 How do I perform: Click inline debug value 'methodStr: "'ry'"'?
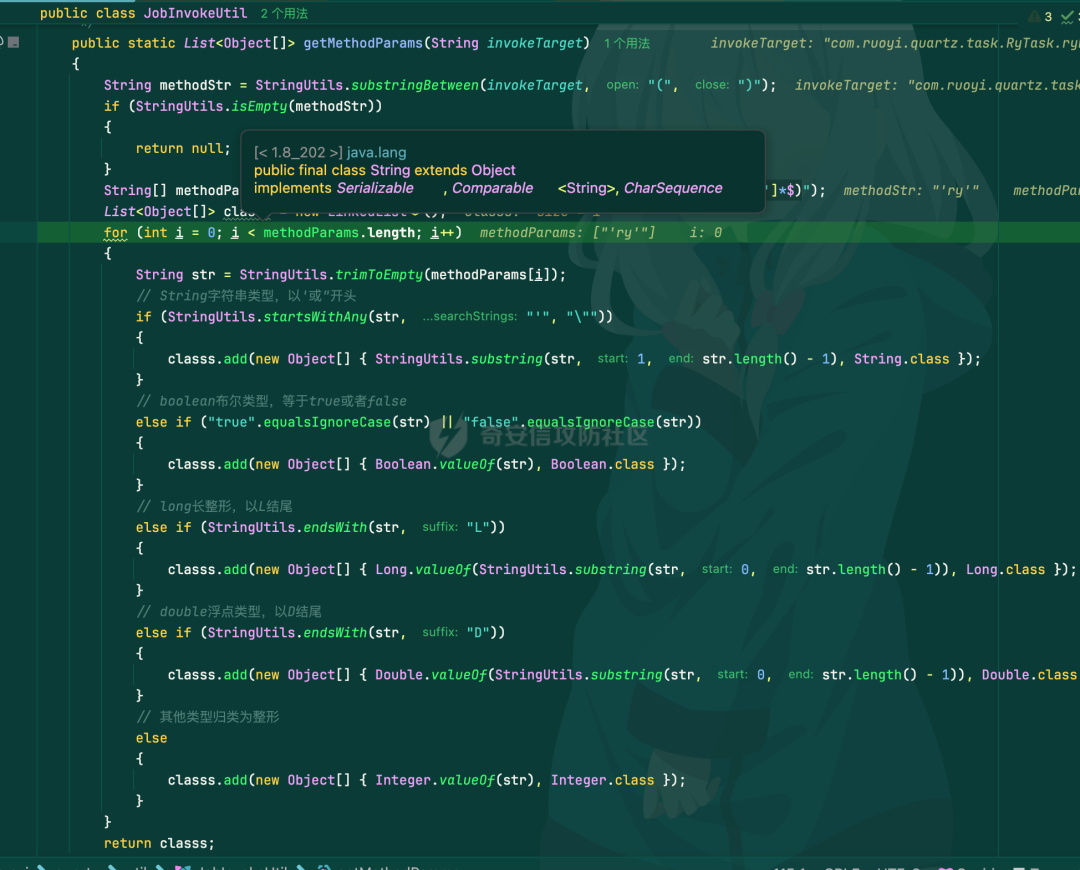(x=911, y=190)
